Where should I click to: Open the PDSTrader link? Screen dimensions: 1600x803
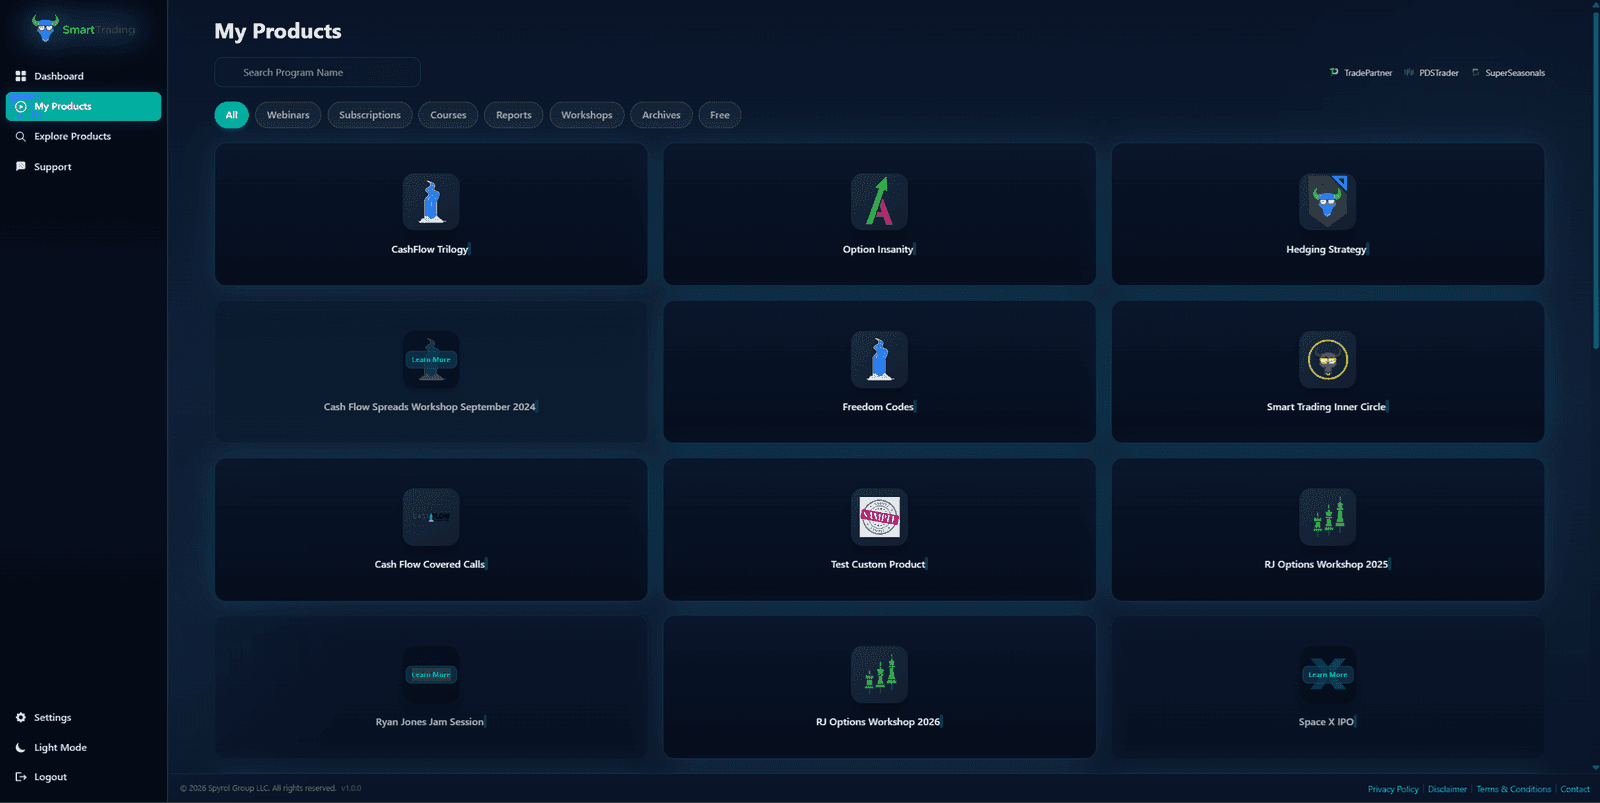coord(1431,72)
